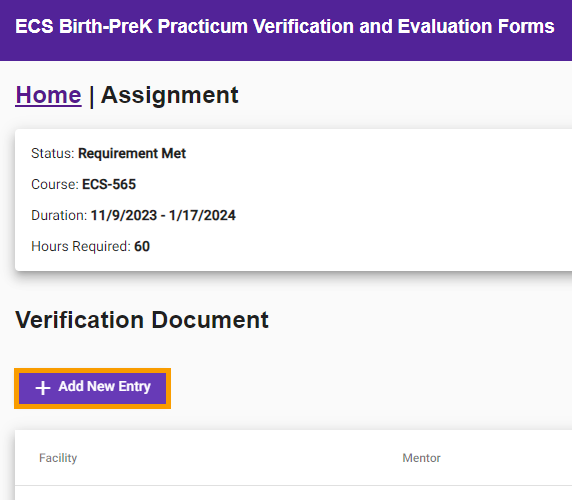
Task: Click the breadcrumb separator bar after Home
Action: [91, 97]
